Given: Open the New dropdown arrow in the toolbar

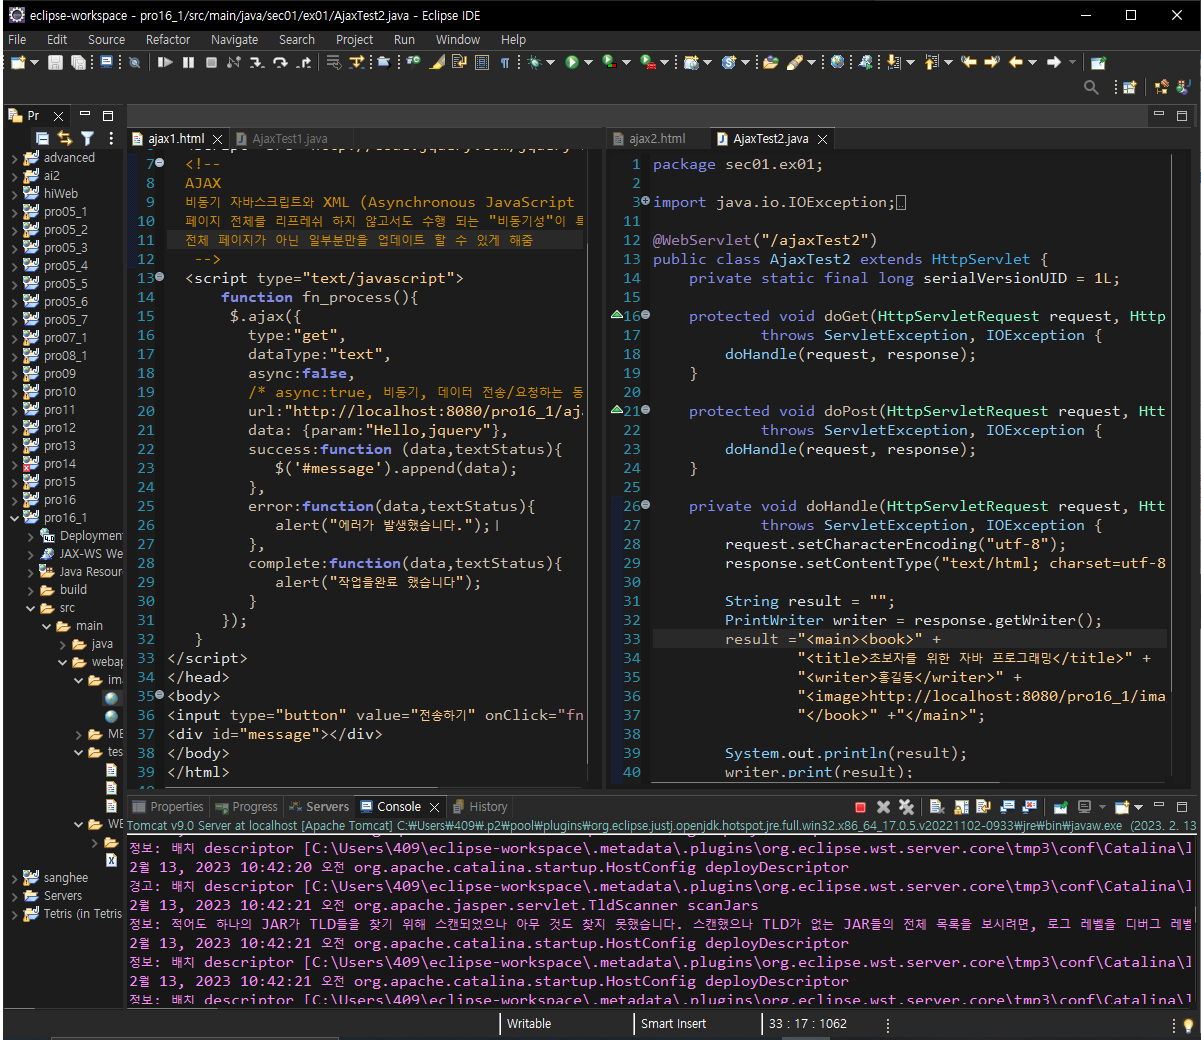Looking at the screenshot, I should (x=34, y=62).
